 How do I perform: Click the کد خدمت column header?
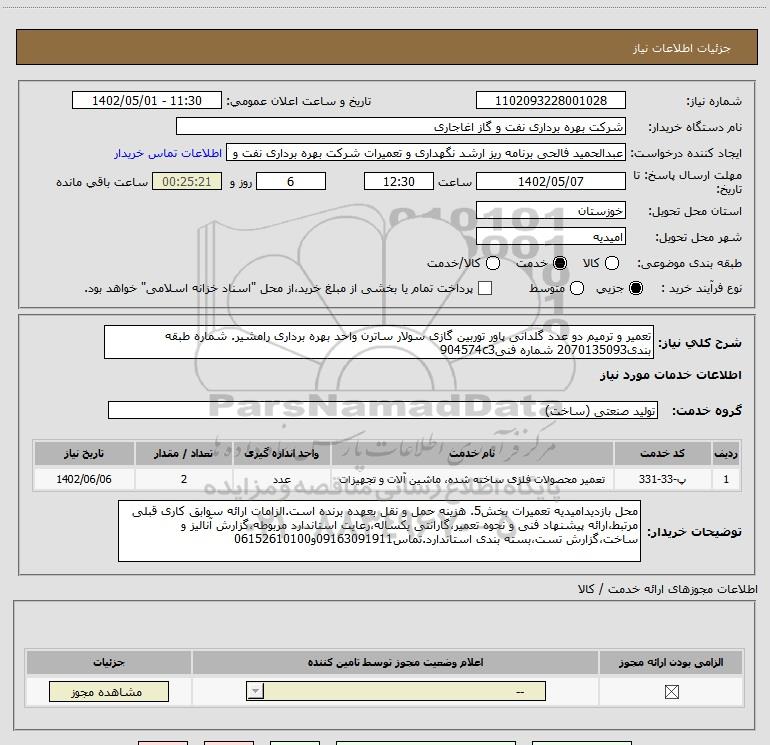[662, 453]
